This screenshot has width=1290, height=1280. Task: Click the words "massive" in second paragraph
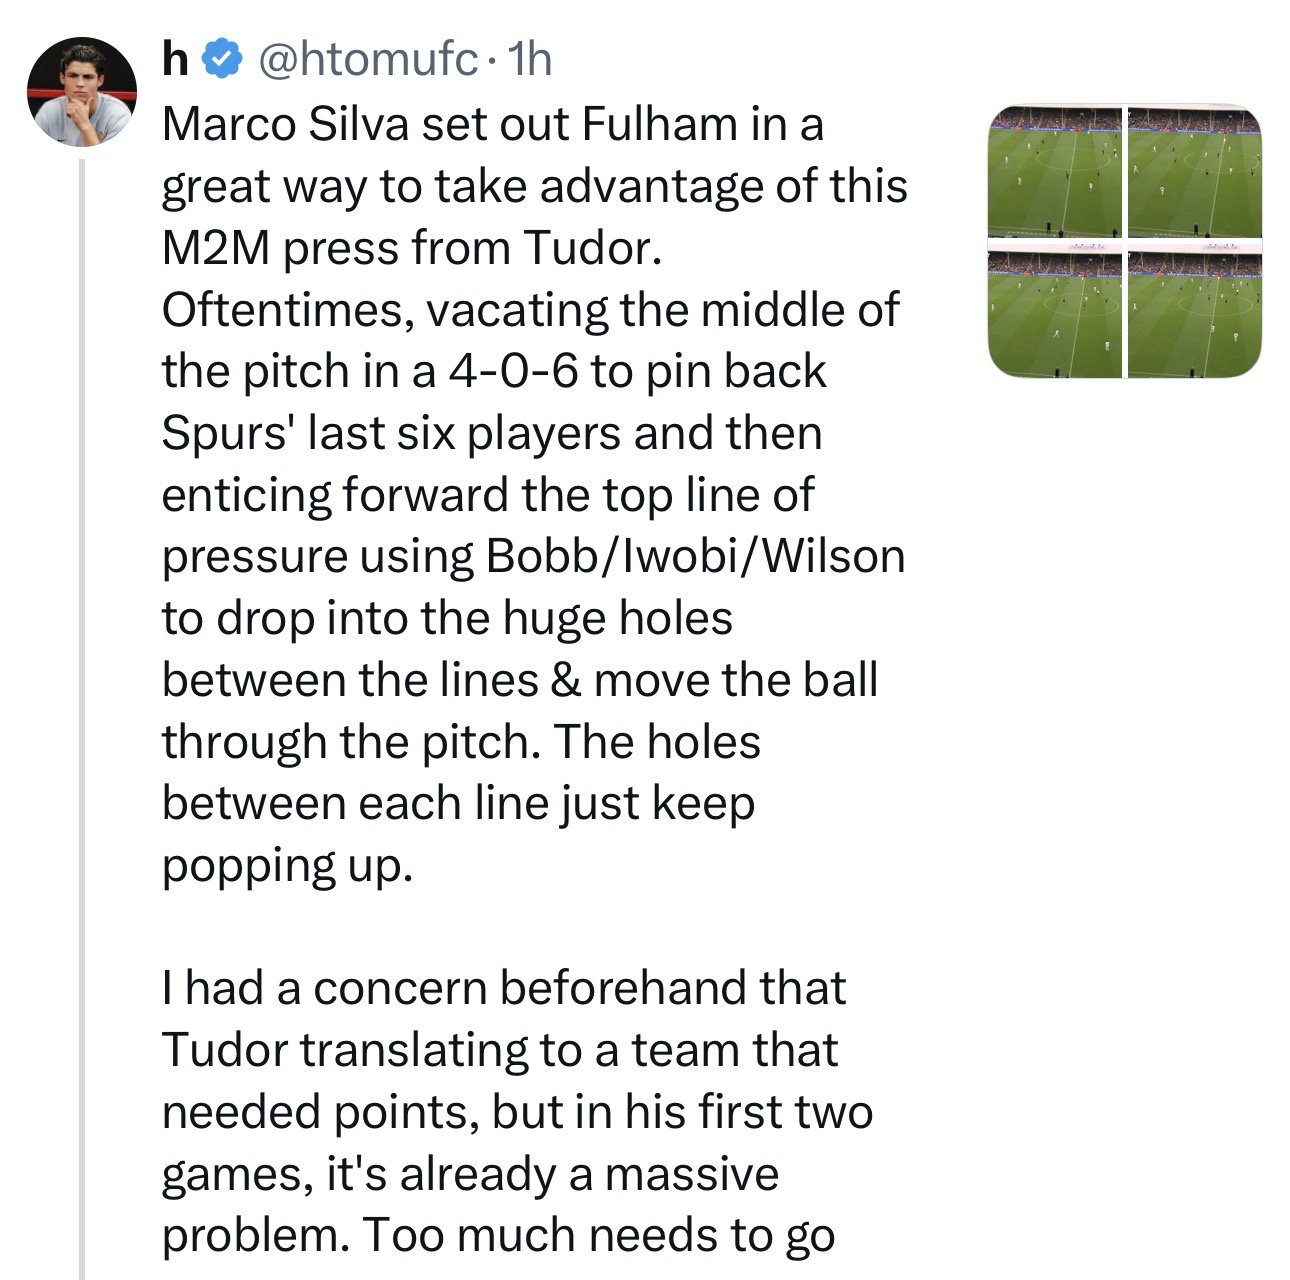point(691,1173)
